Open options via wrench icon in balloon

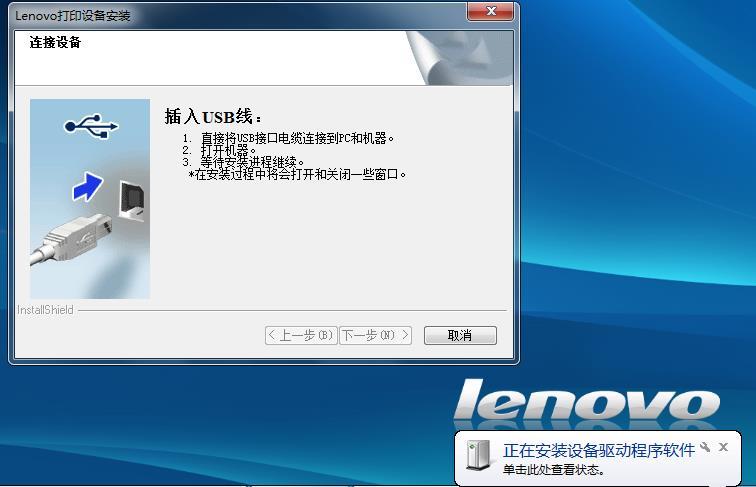tap(705, 447)
